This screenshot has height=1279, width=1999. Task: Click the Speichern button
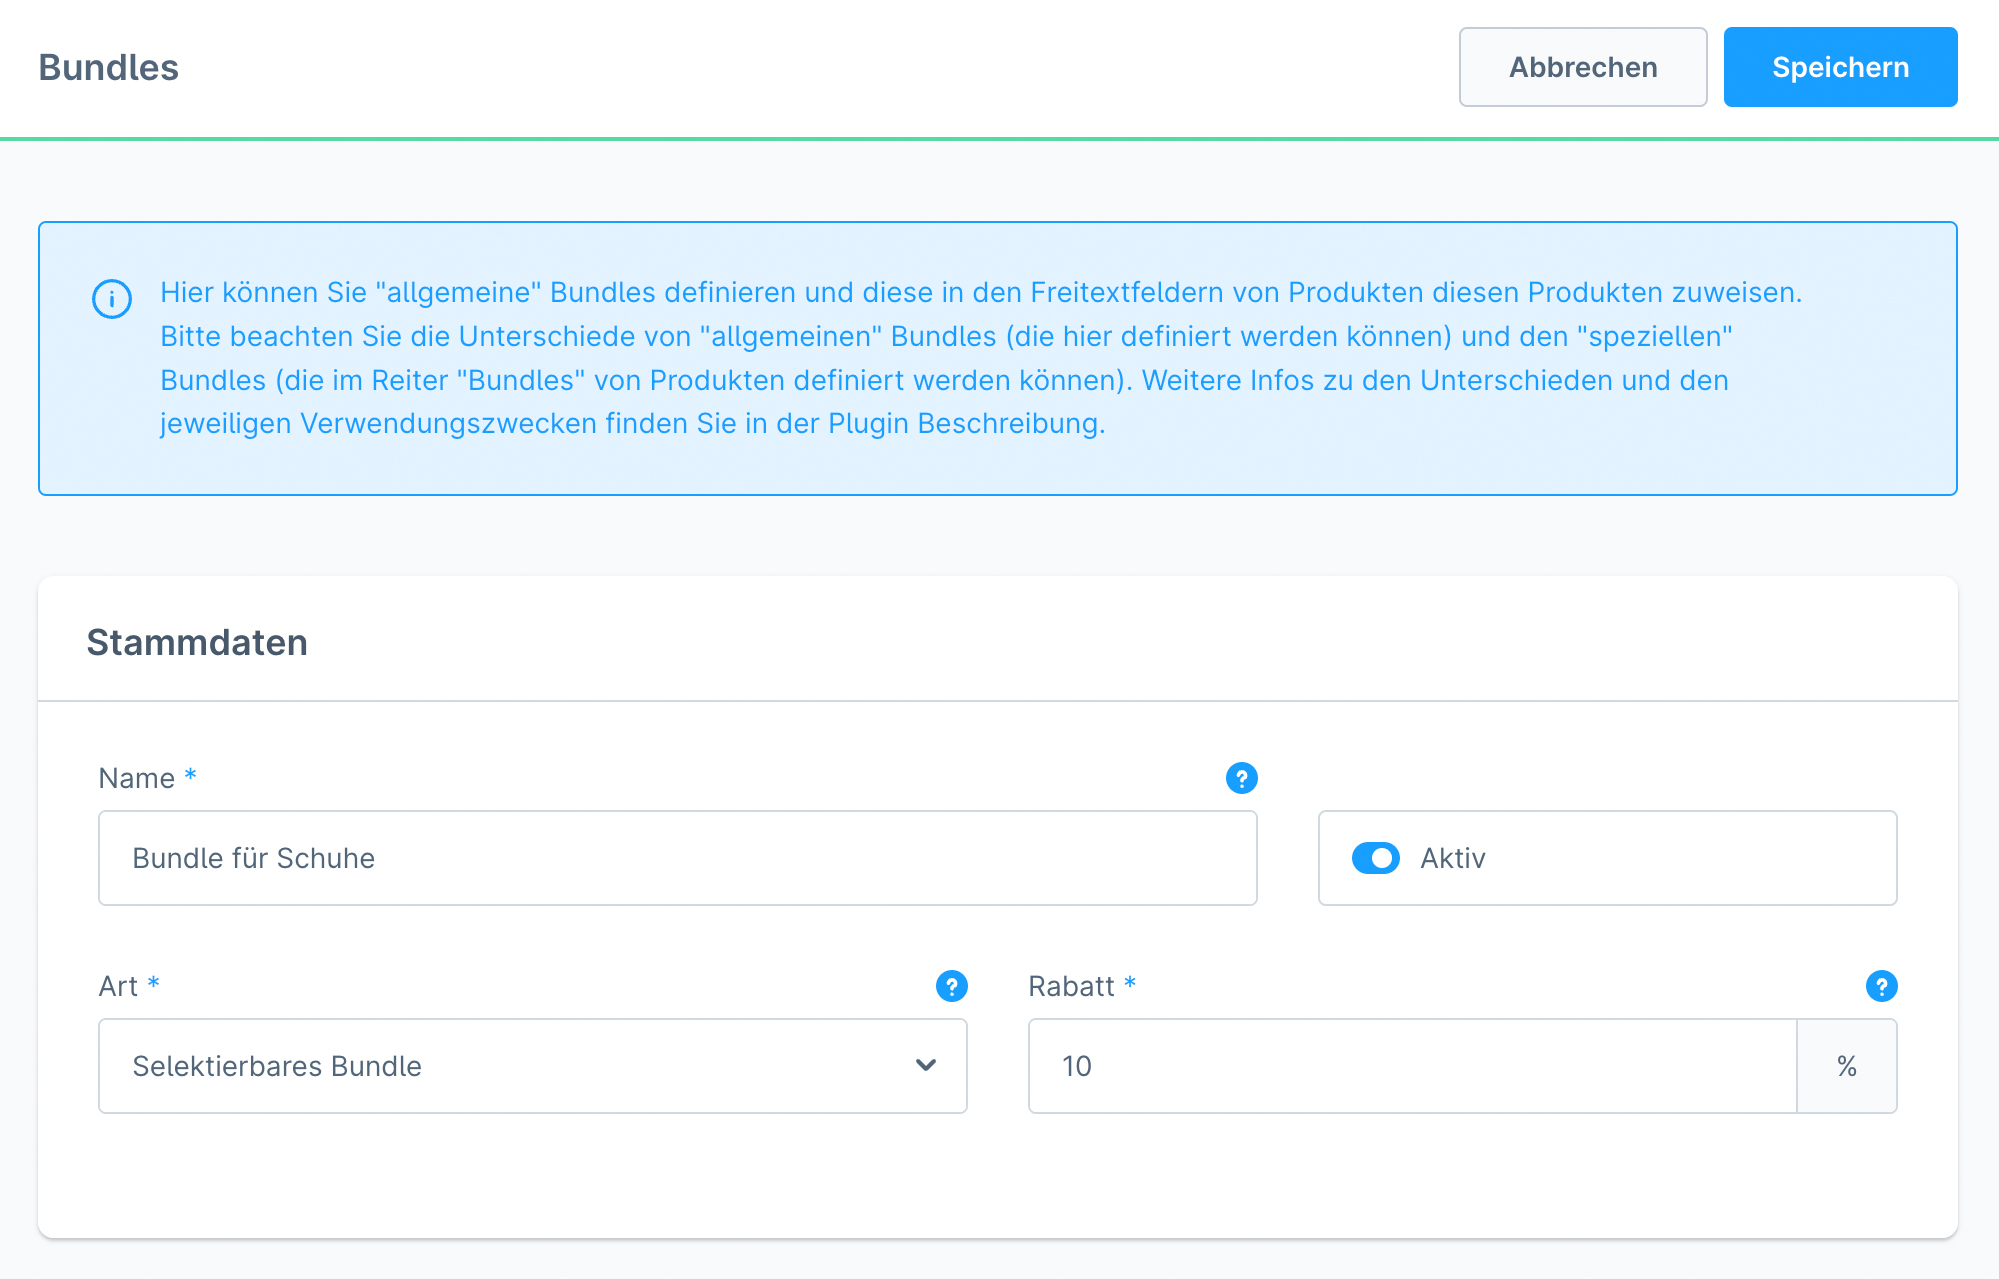[x=1840, y=67]
